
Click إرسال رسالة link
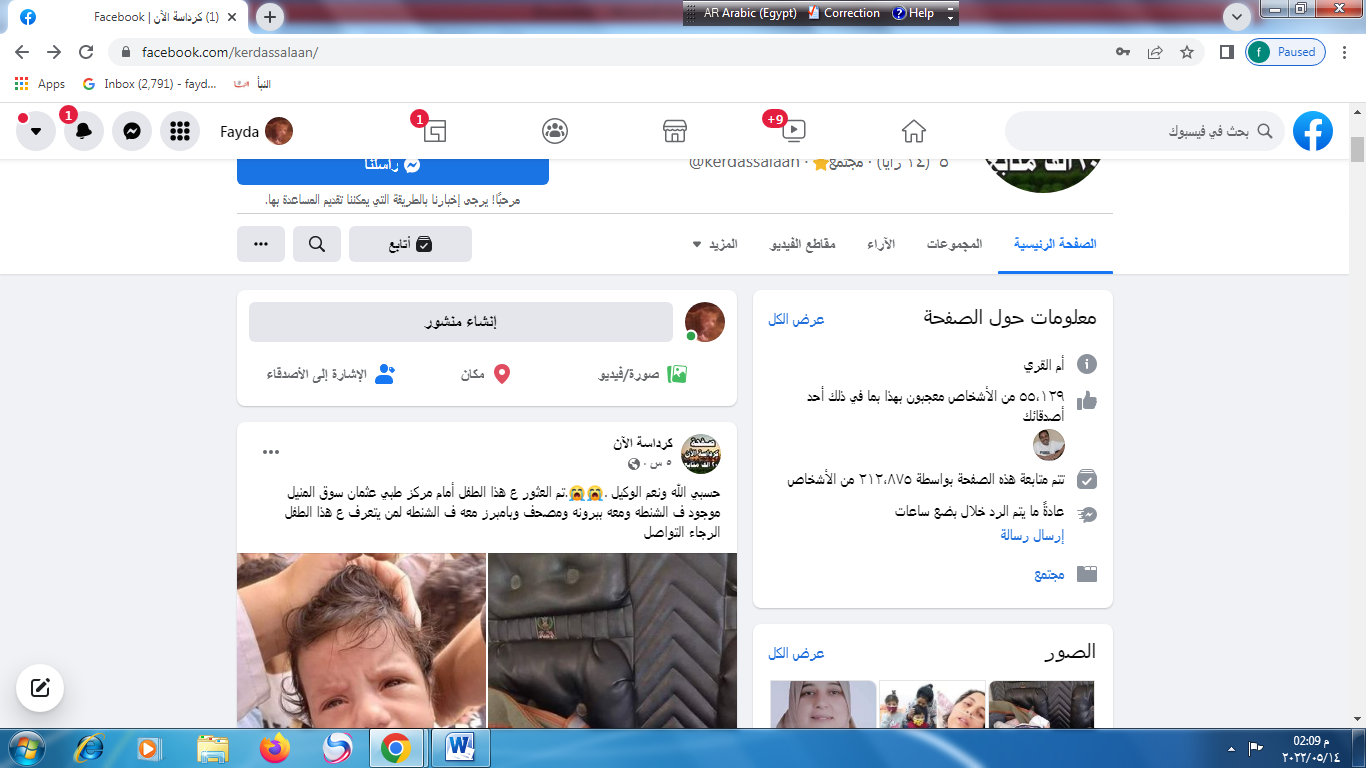pyautogui.click(x=1032, y=536)
